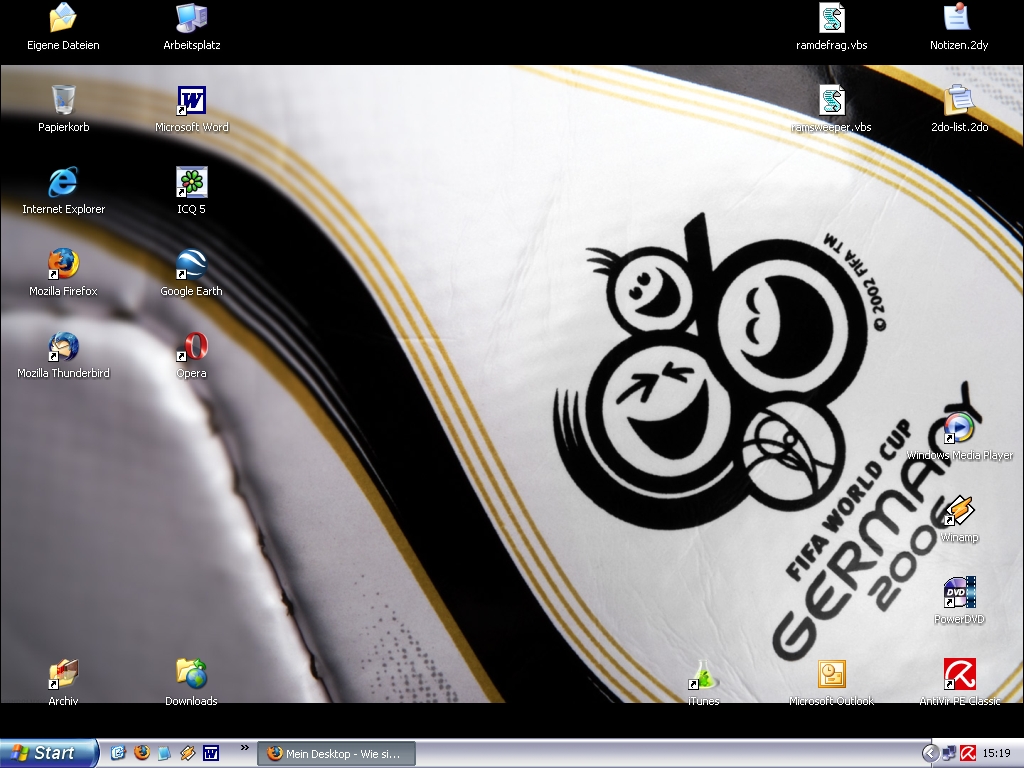Screen dimensions: 1024x768
Task: Click the Opera browser desktop icon
Action: click(191, 347)
